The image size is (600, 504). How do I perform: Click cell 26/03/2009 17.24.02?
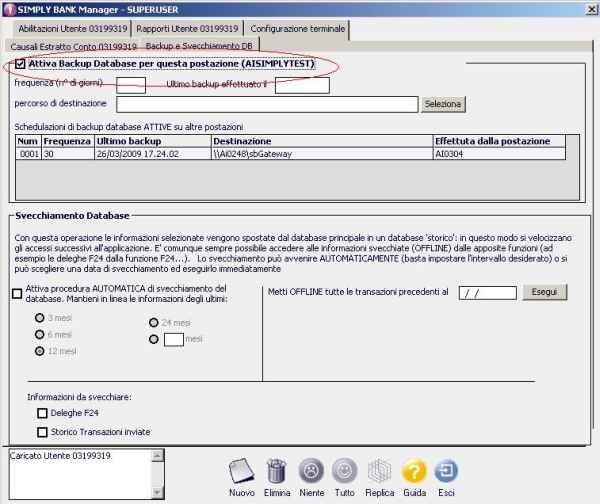click(153, 154)
